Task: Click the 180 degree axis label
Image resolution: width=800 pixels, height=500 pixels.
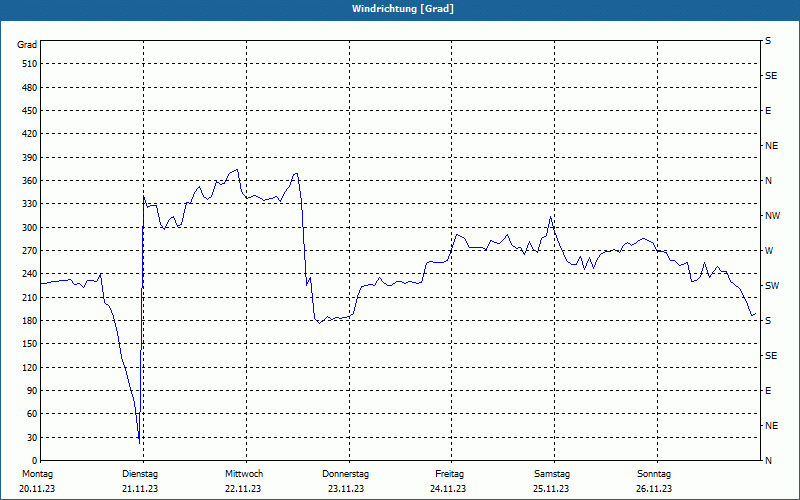Action: pos(29,321)
